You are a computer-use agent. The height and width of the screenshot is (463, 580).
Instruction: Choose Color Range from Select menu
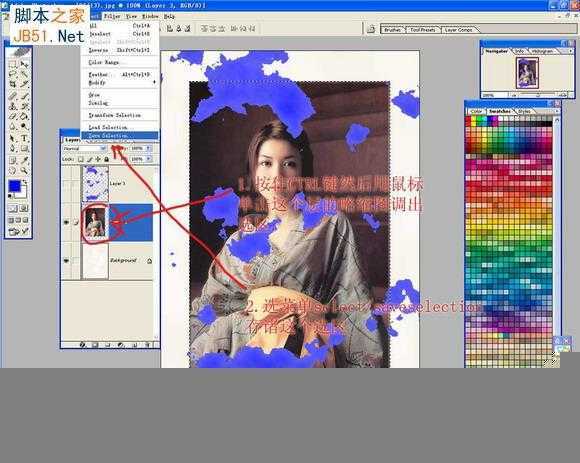click(x=120, y=62)
